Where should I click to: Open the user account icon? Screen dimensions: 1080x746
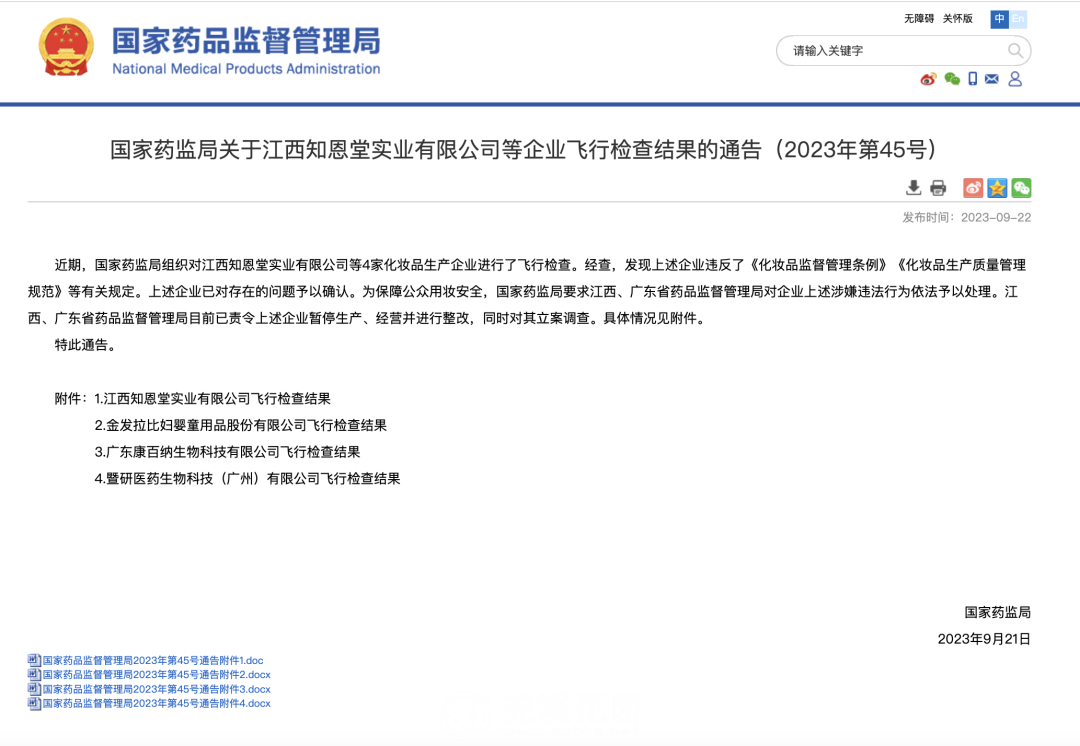[1015, 79]
